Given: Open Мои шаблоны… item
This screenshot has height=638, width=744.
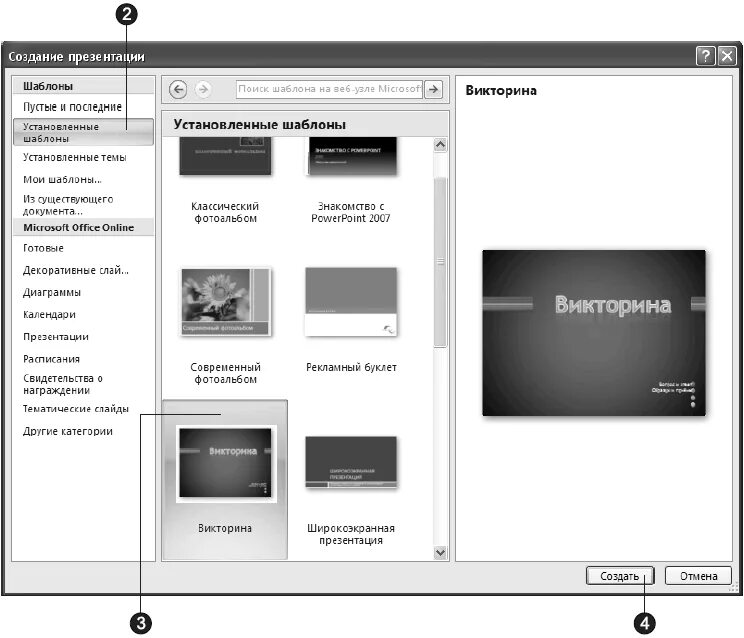Looking at the screenshot, I should tap(62, 179).
